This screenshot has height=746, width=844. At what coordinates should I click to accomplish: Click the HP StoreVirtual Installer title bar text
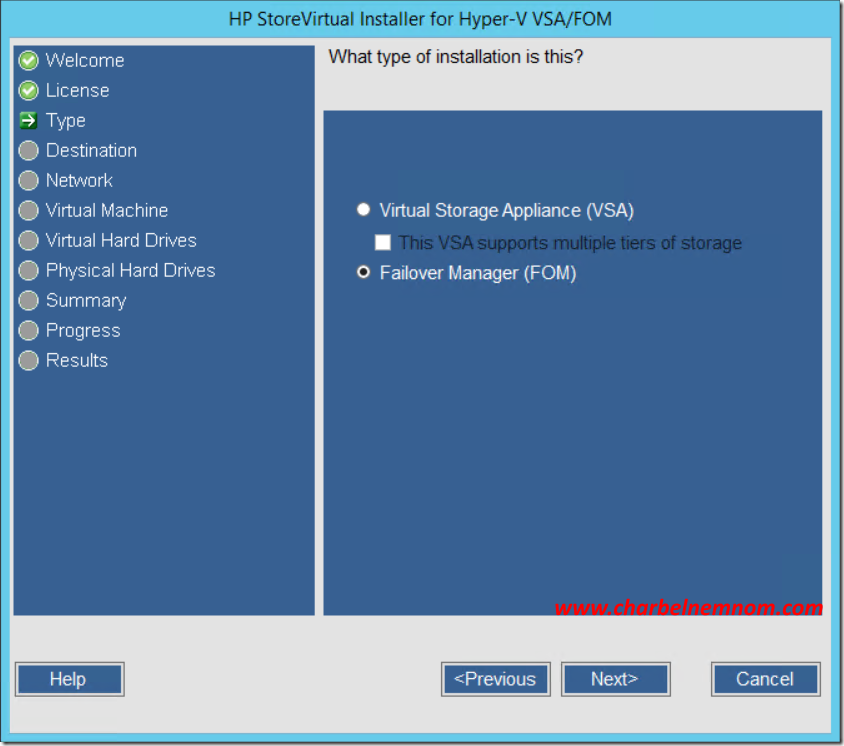coord(420,19)
